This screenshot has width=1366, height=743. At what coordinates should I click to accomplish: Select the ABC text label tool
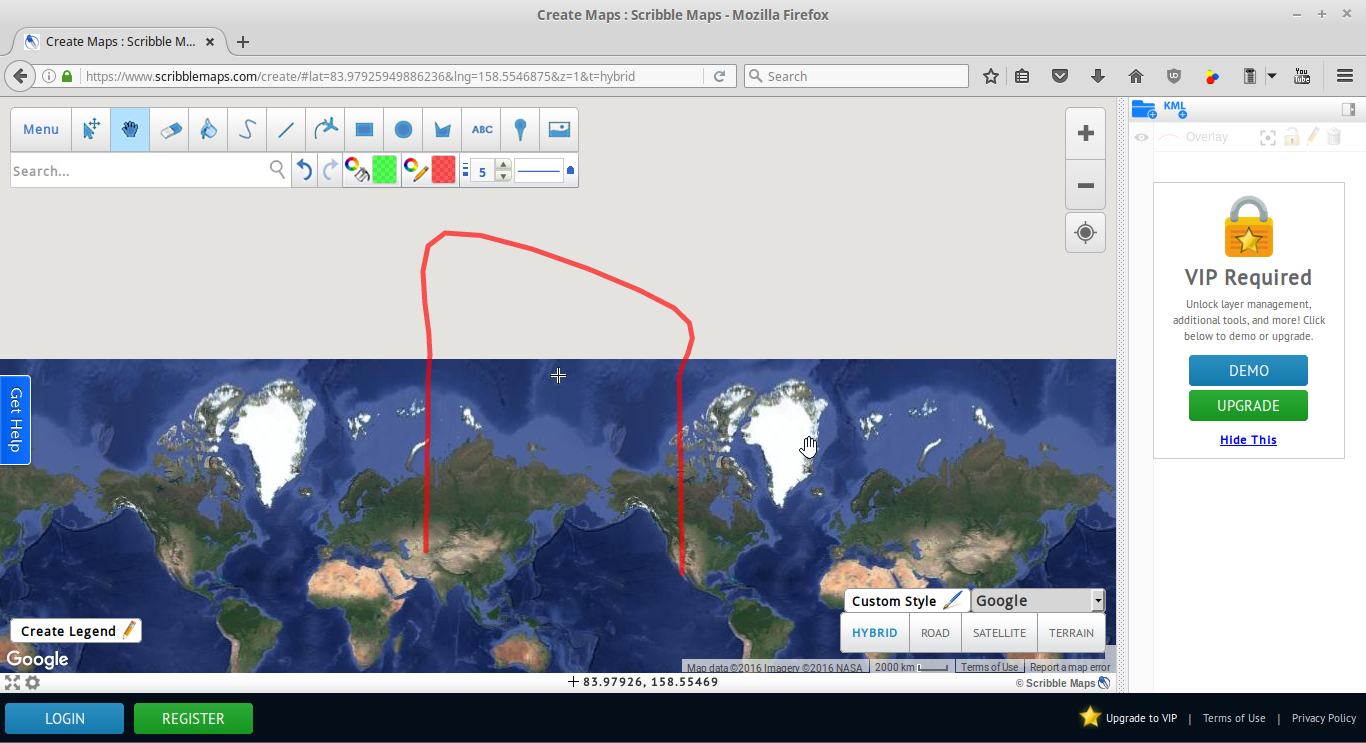pyautogui.click(x=482, y=129)
